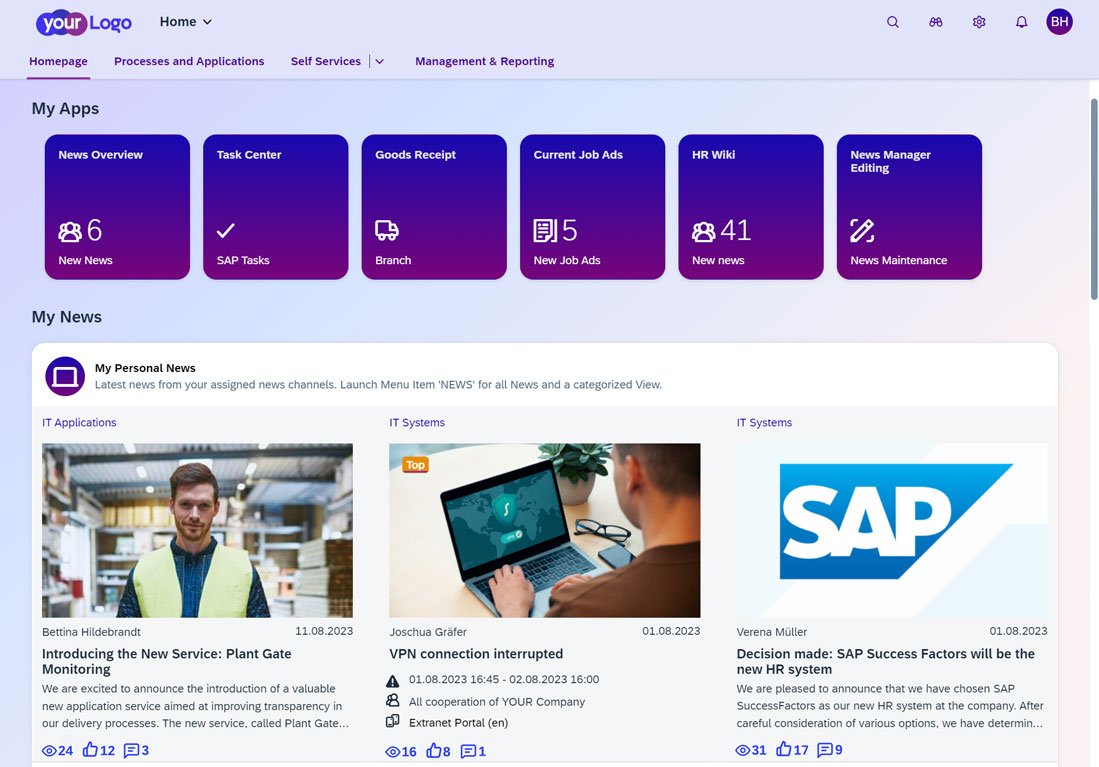Click the SAP image thumbnail in news
Image resolution: width=1099 pixels, height=767 pixels.
tap(891, 531)
